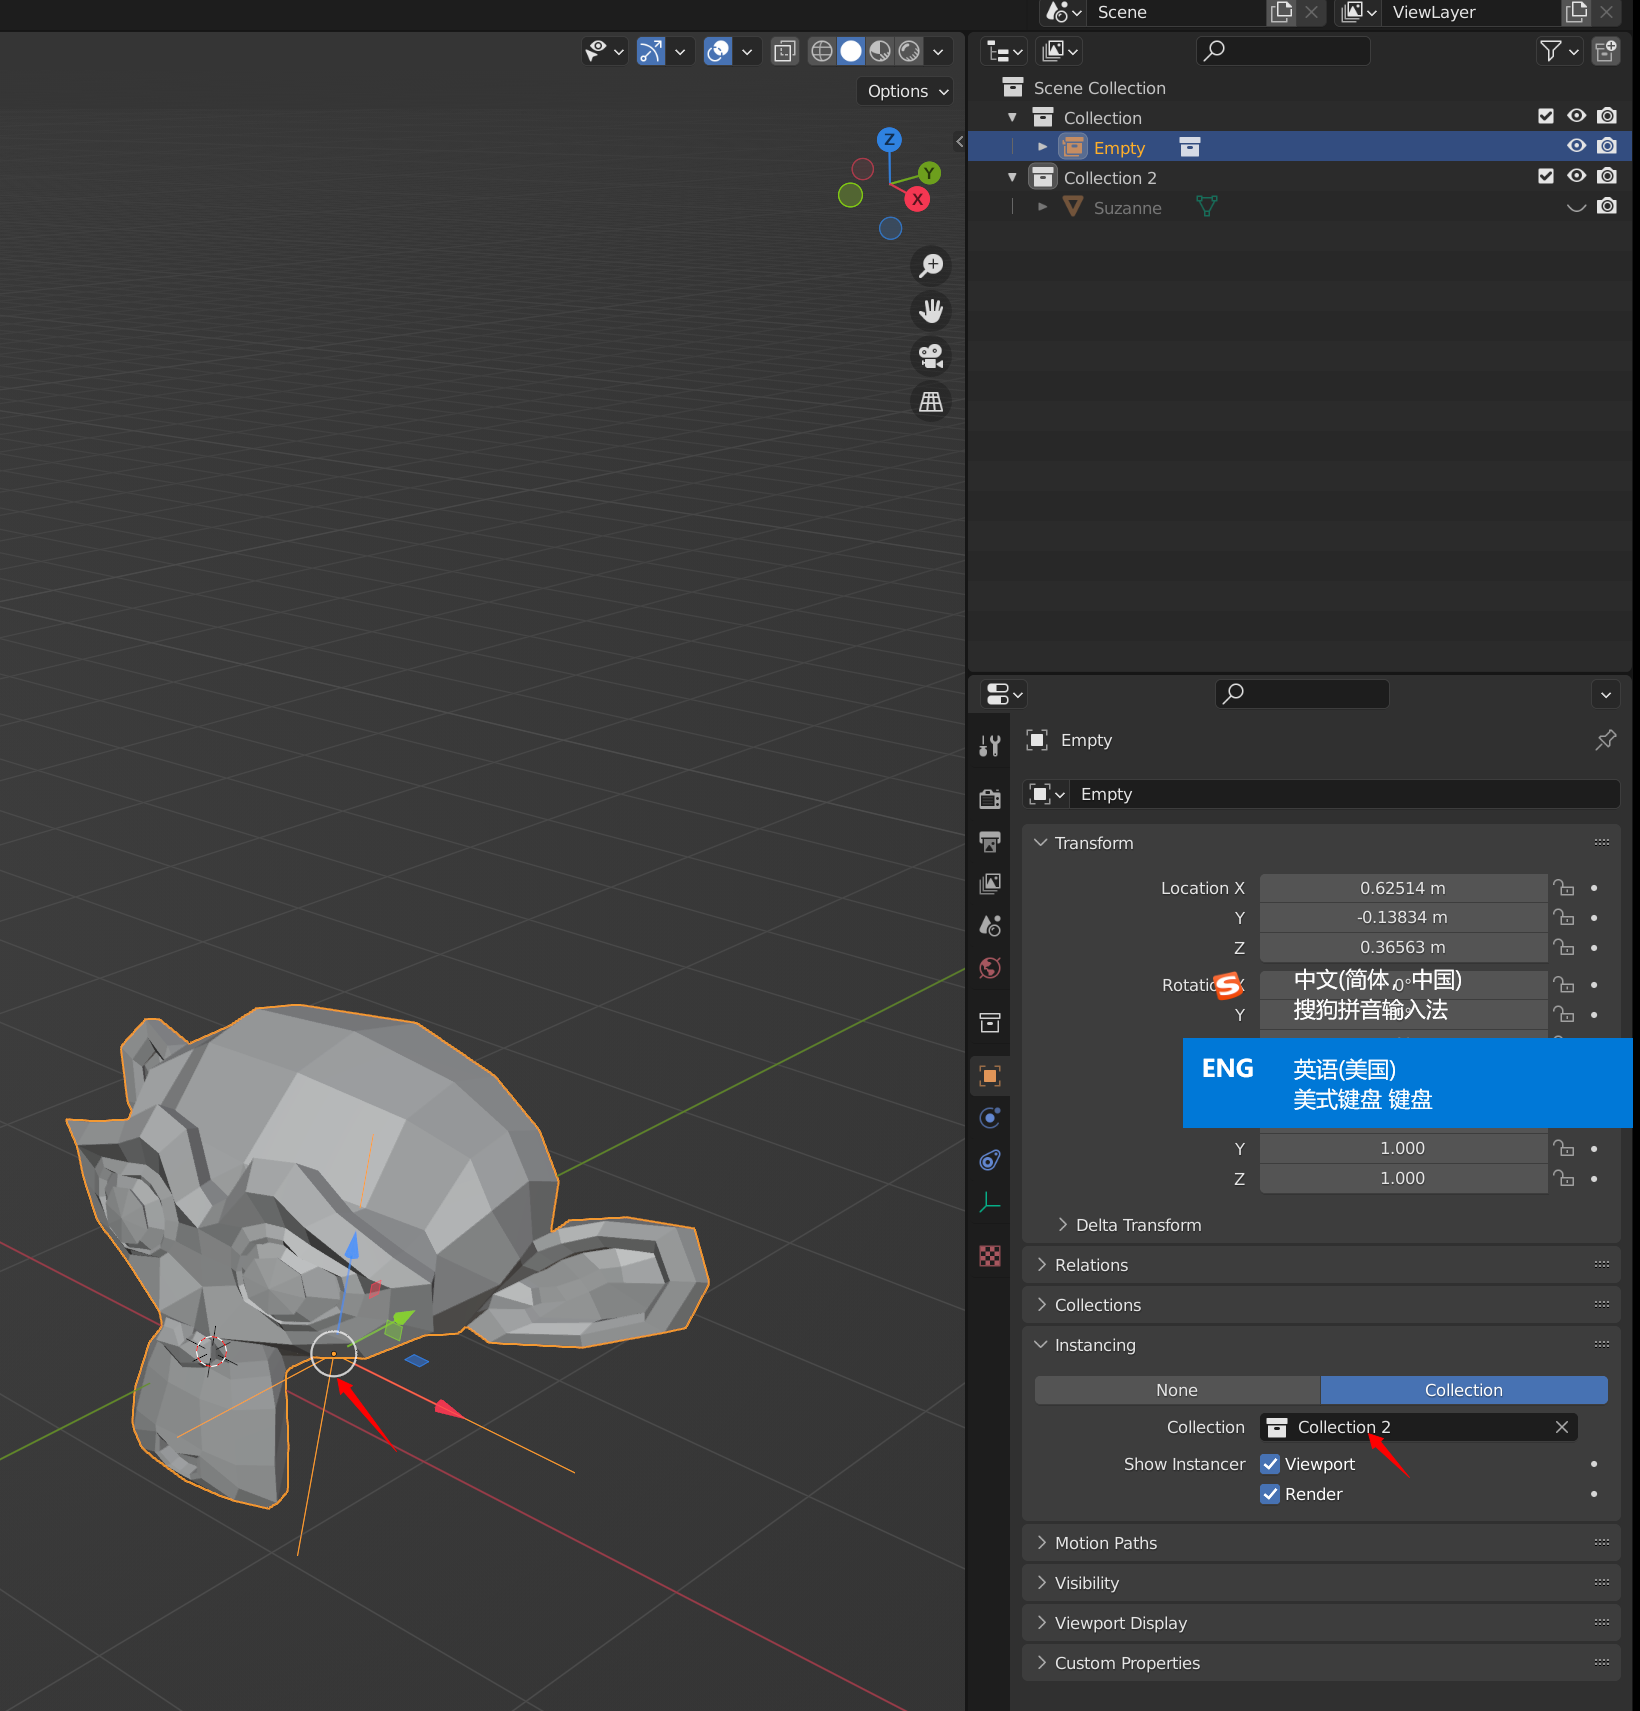Uncheck the Collection exclude checkbox
Viewport: 1640px width, 1711px height.
pyautogui.click(x=1546, y=116)
